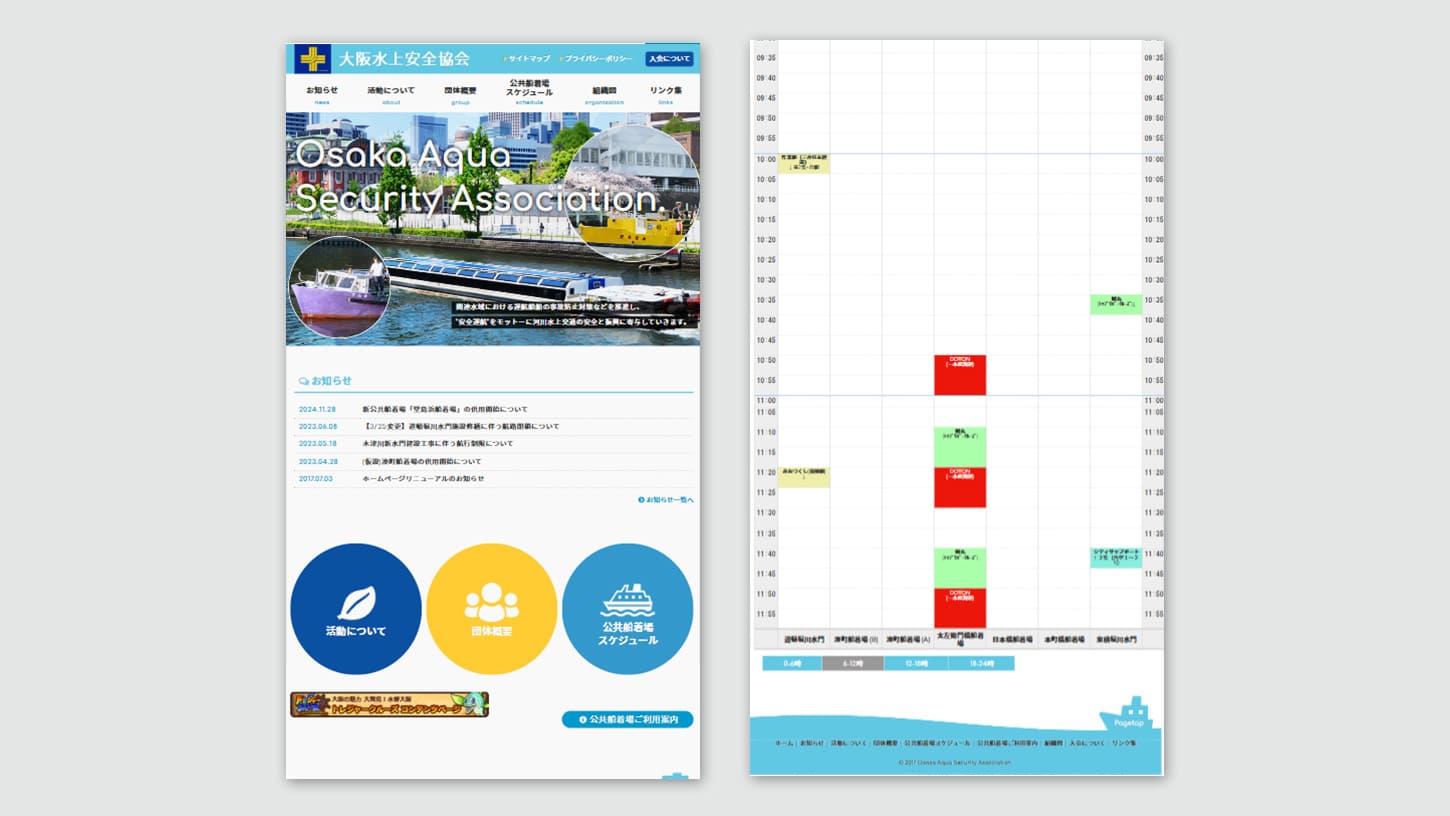This screenshot has width=1450, height=816.
Task: Click the yellow schedule entry at 10:00
Action: [804, 164]
